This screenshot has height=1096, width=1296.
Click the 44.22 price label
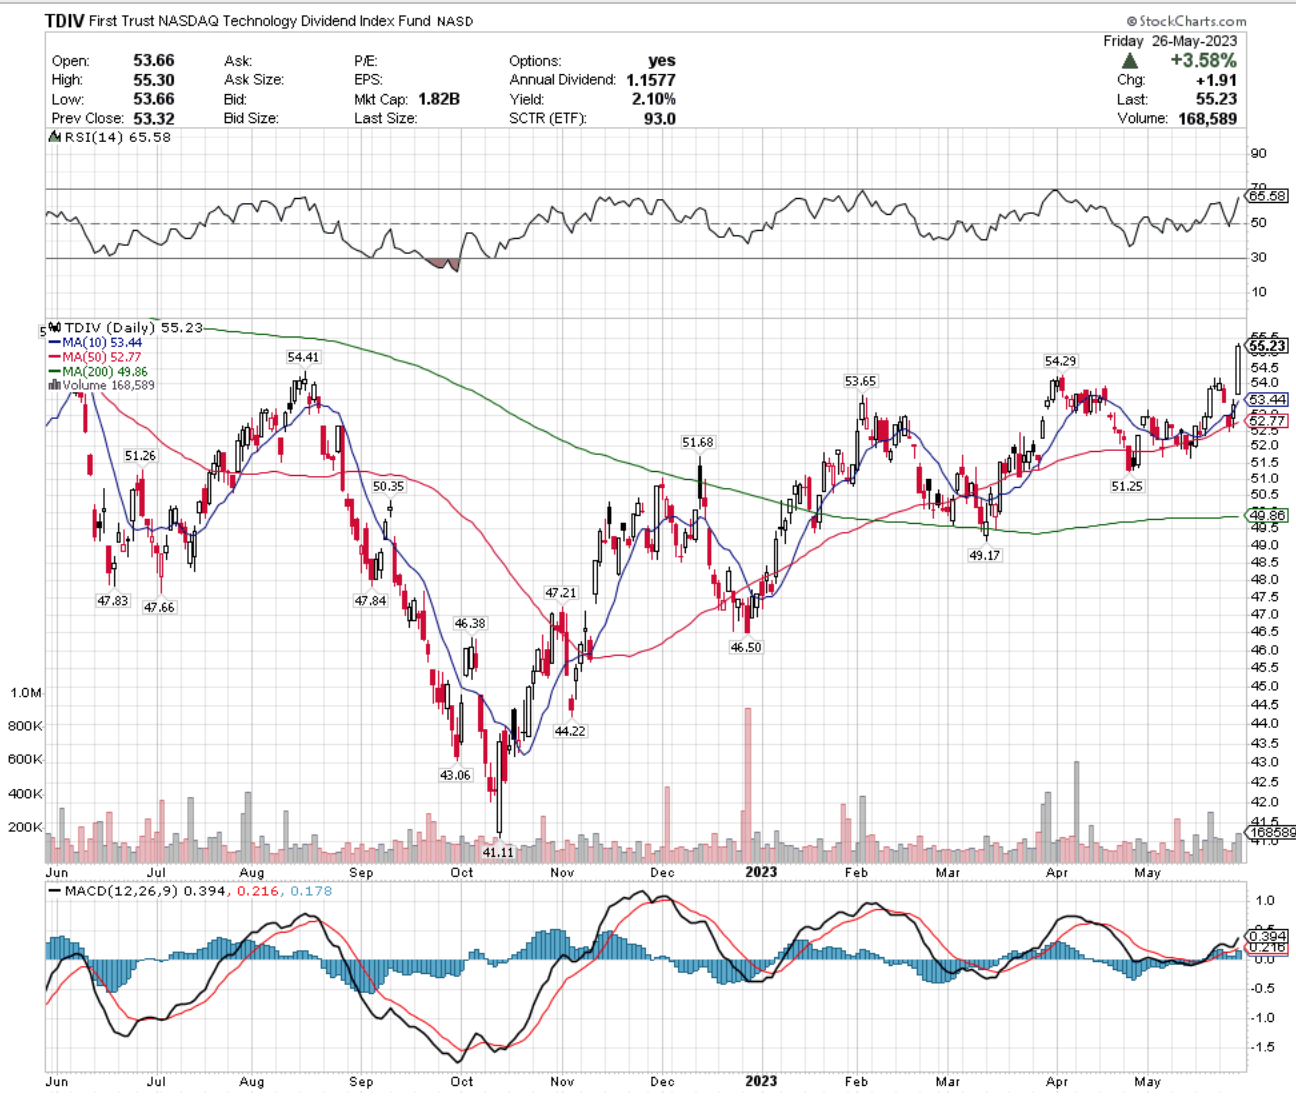click(570, 731)
